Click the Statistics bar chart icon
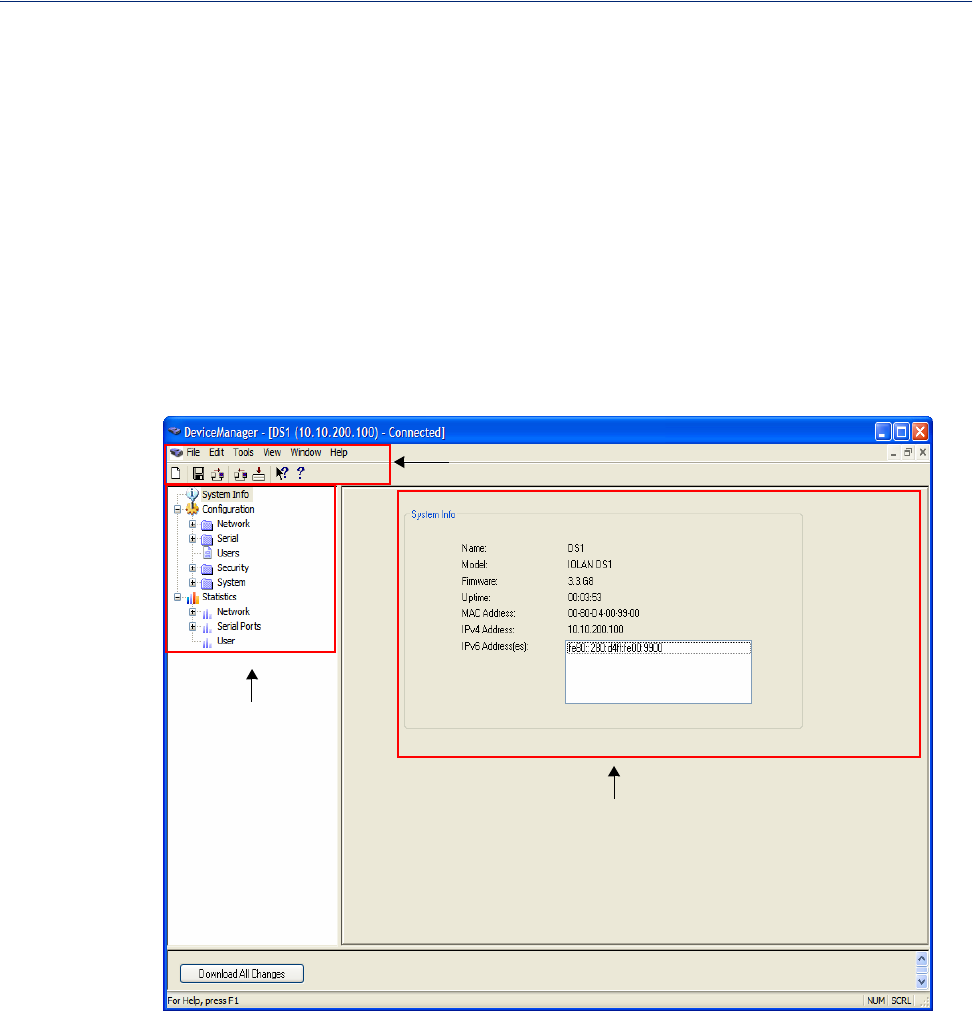Image resolution: width=973 pixels, height=1011 pixels. pos(192,598)
